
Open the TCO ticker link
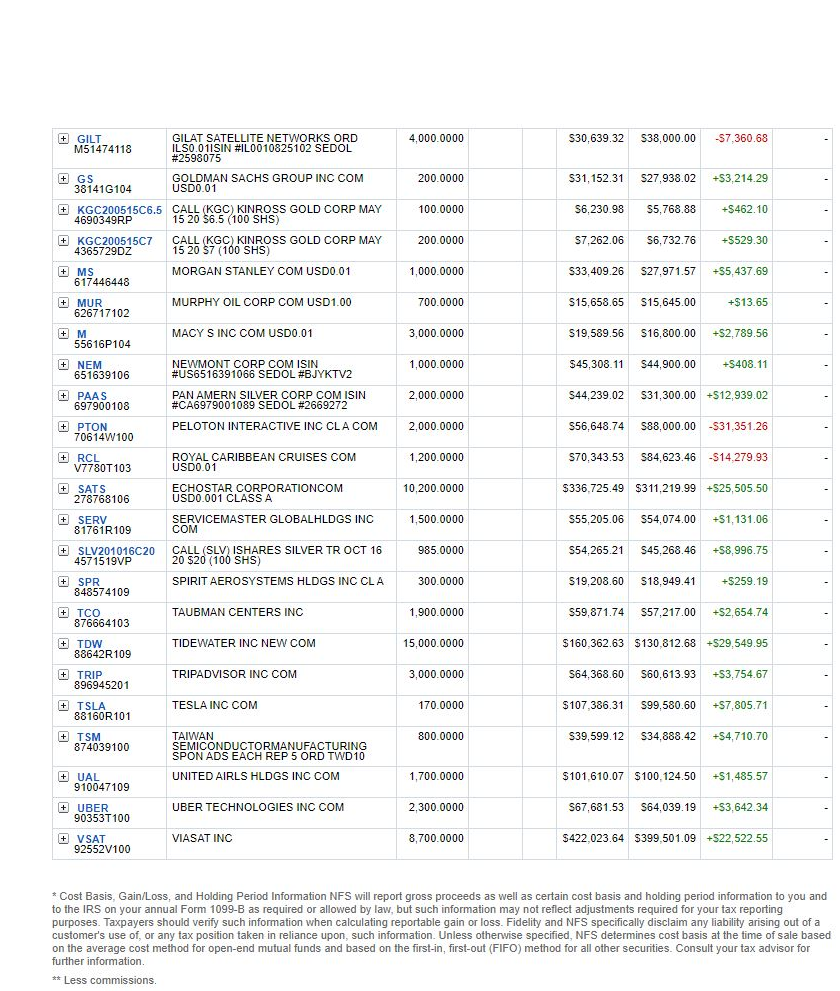(x=88, y=612)
